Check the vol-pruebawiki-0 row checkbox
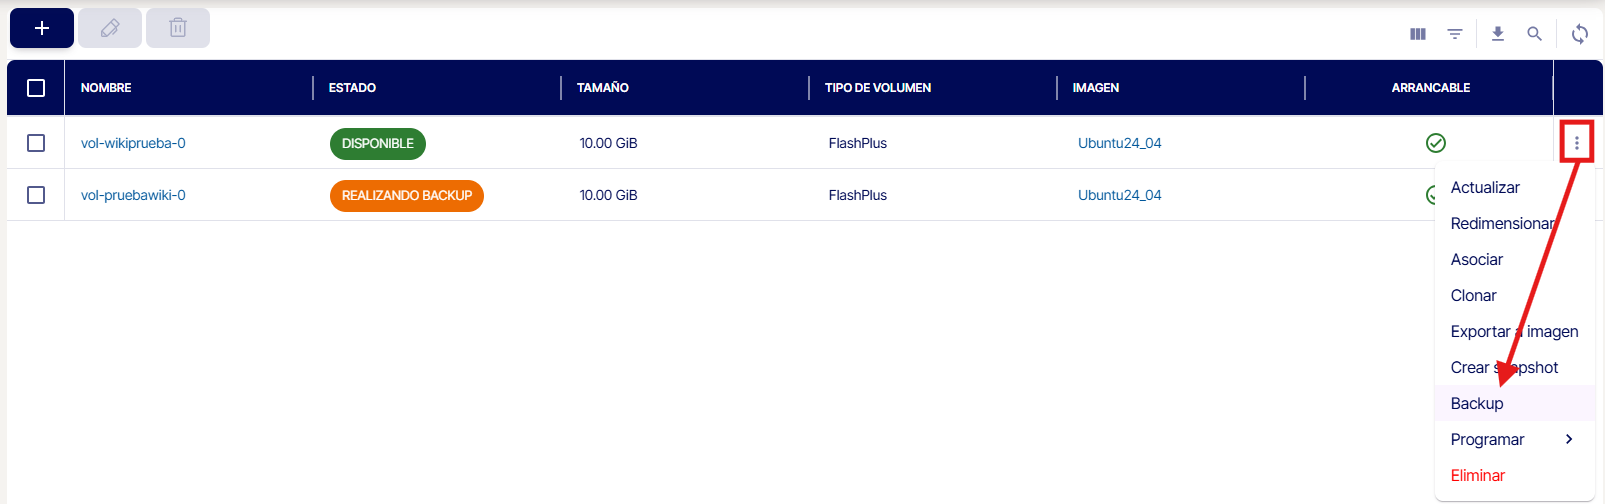The height and width of the screenshot is (504, 1605). coord(36,195)
